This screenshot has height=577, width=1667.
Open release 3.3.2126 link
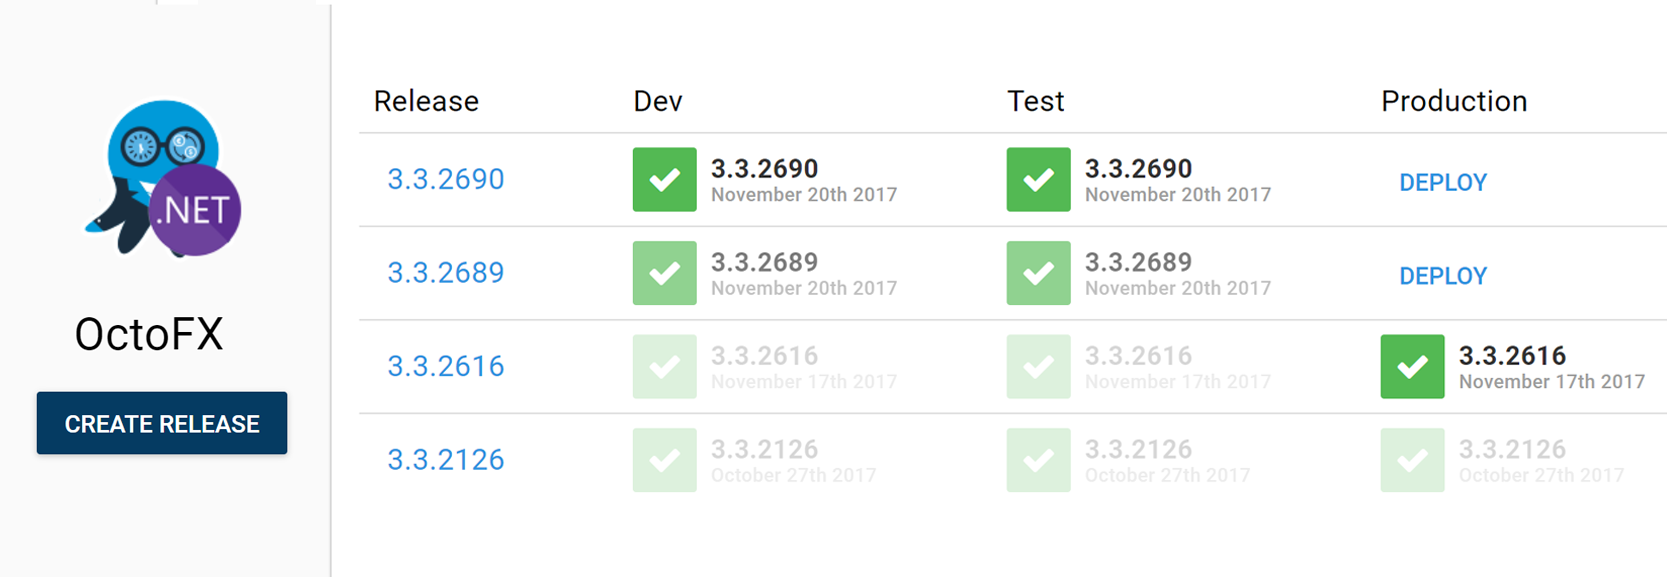click(x=446, y=460)
